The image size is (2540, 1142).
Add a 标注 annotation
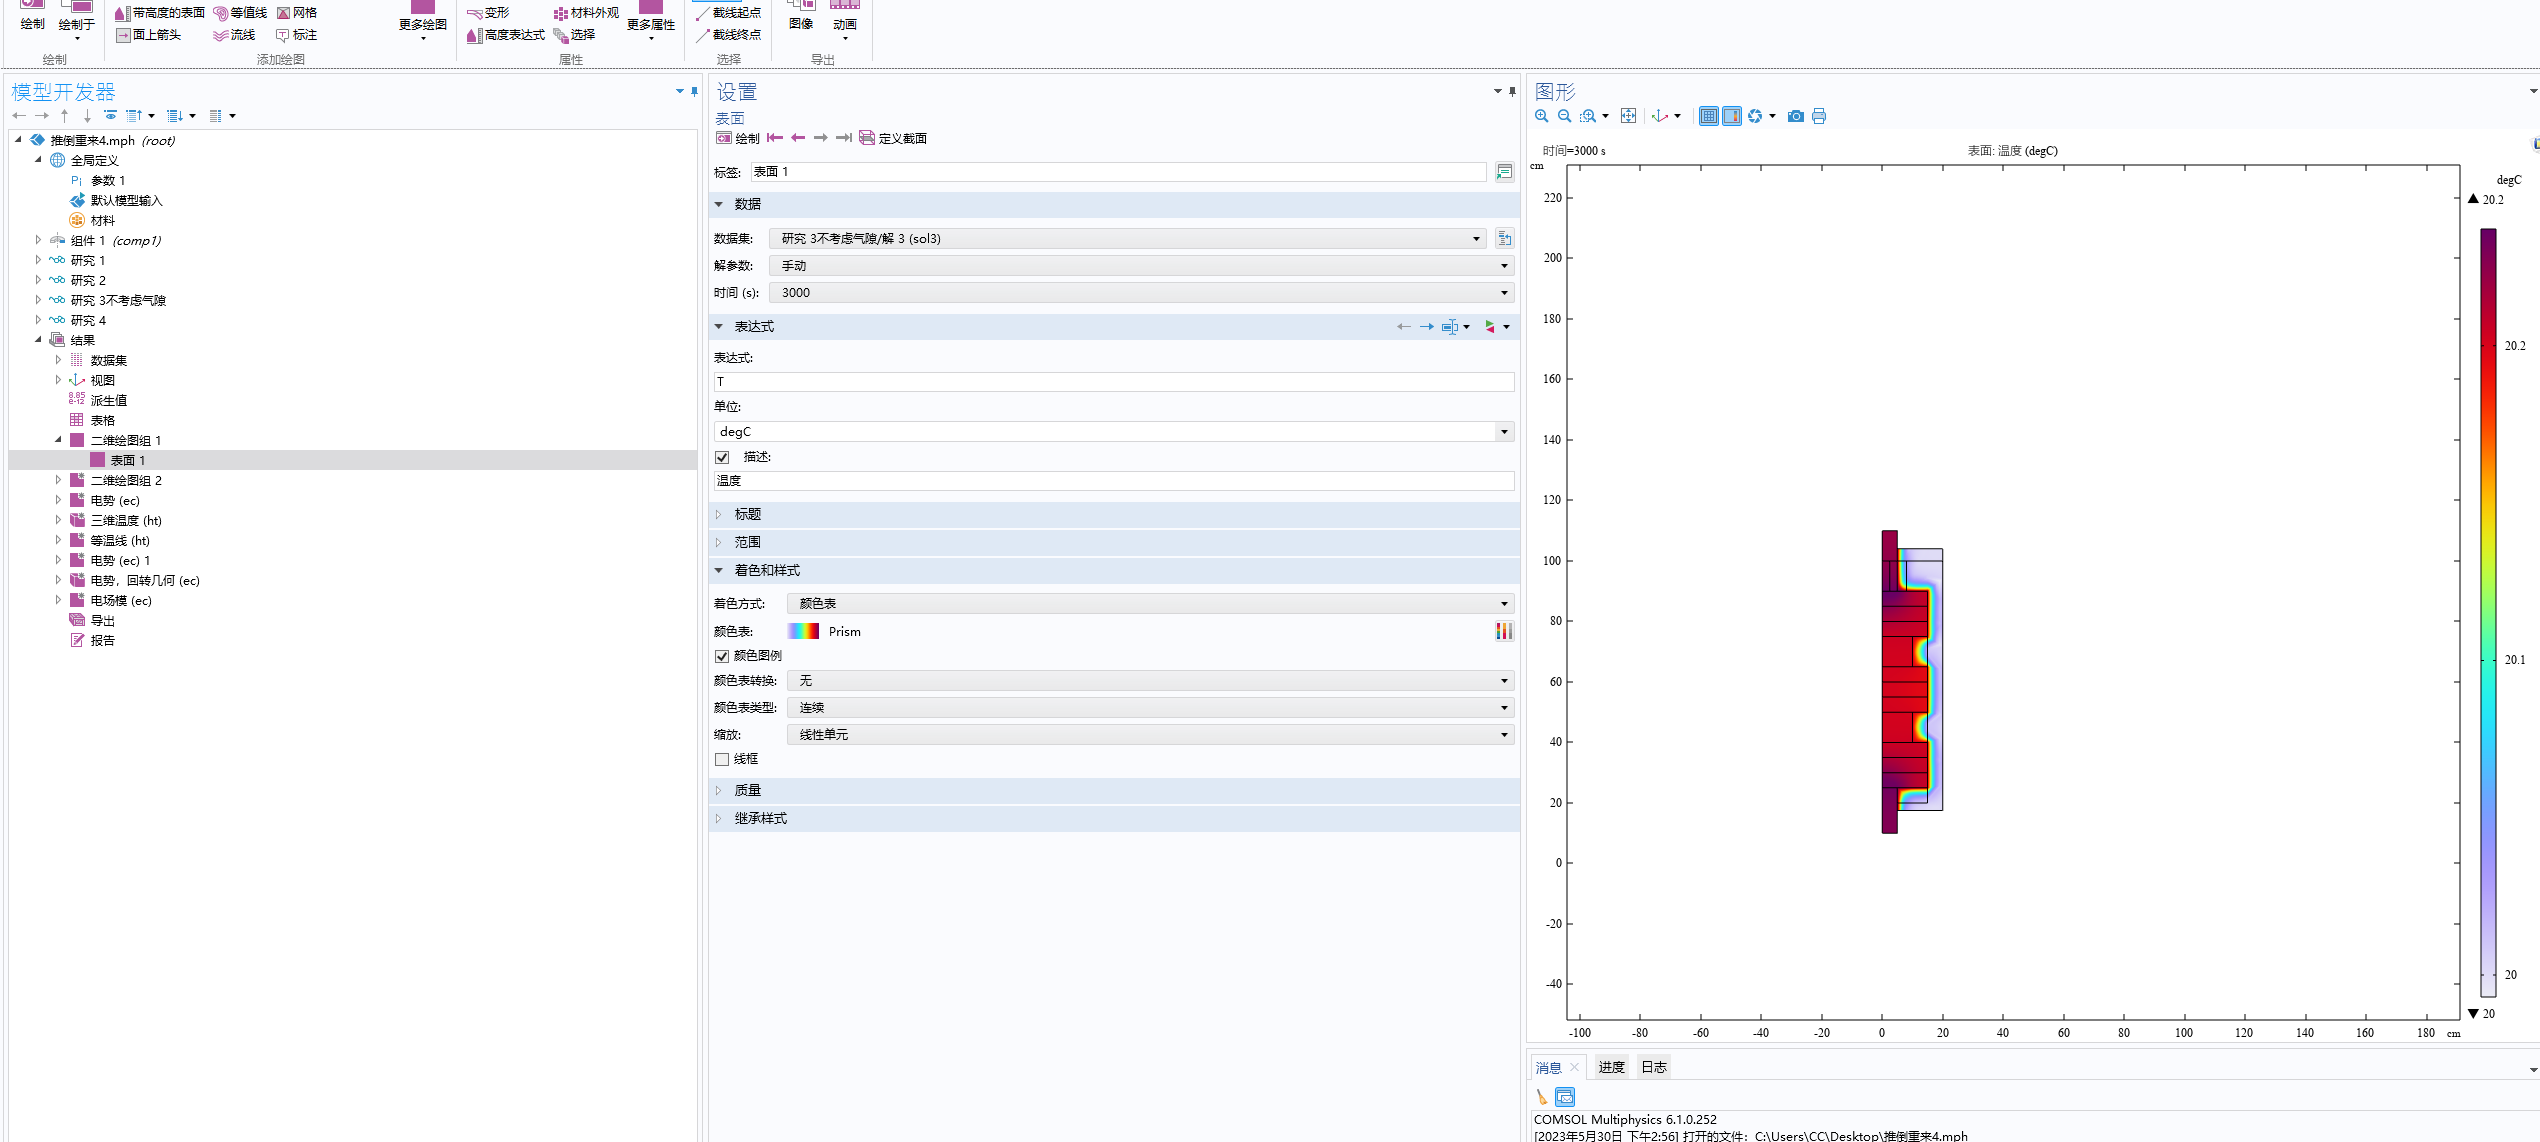click(x=297, y=35)
